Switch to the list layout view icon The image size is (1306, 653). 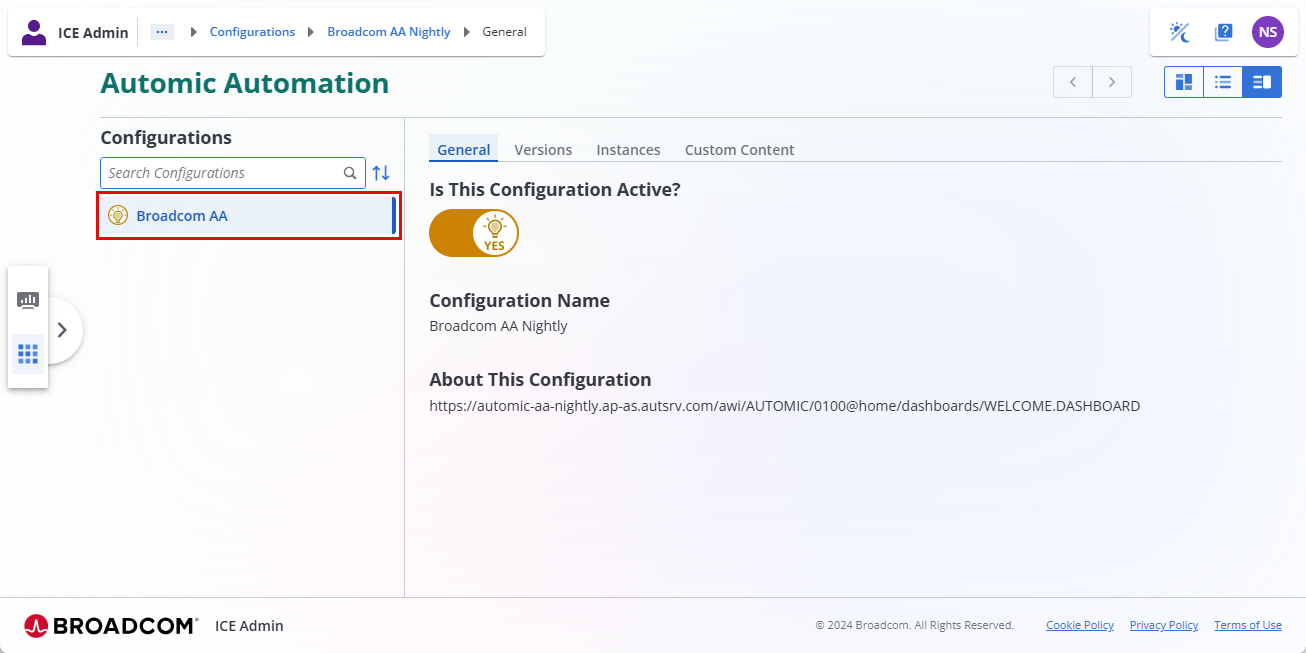coord(1222,82)
